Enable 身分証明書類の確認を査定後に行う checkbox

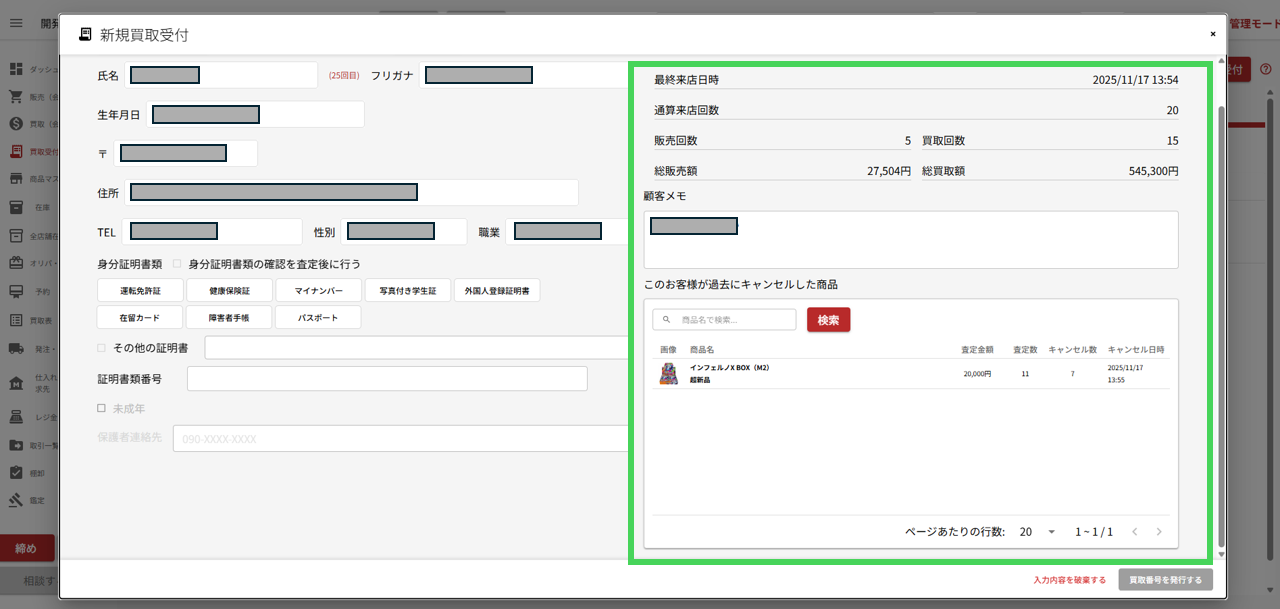point(178,264)
